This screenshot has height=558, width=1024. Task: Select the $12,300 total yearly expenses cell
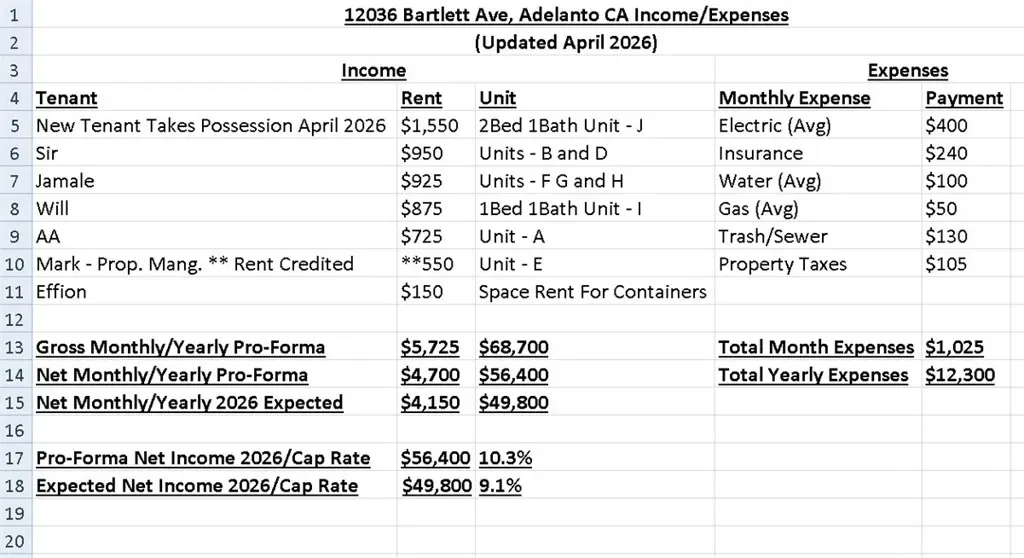(x=954, y=375)
